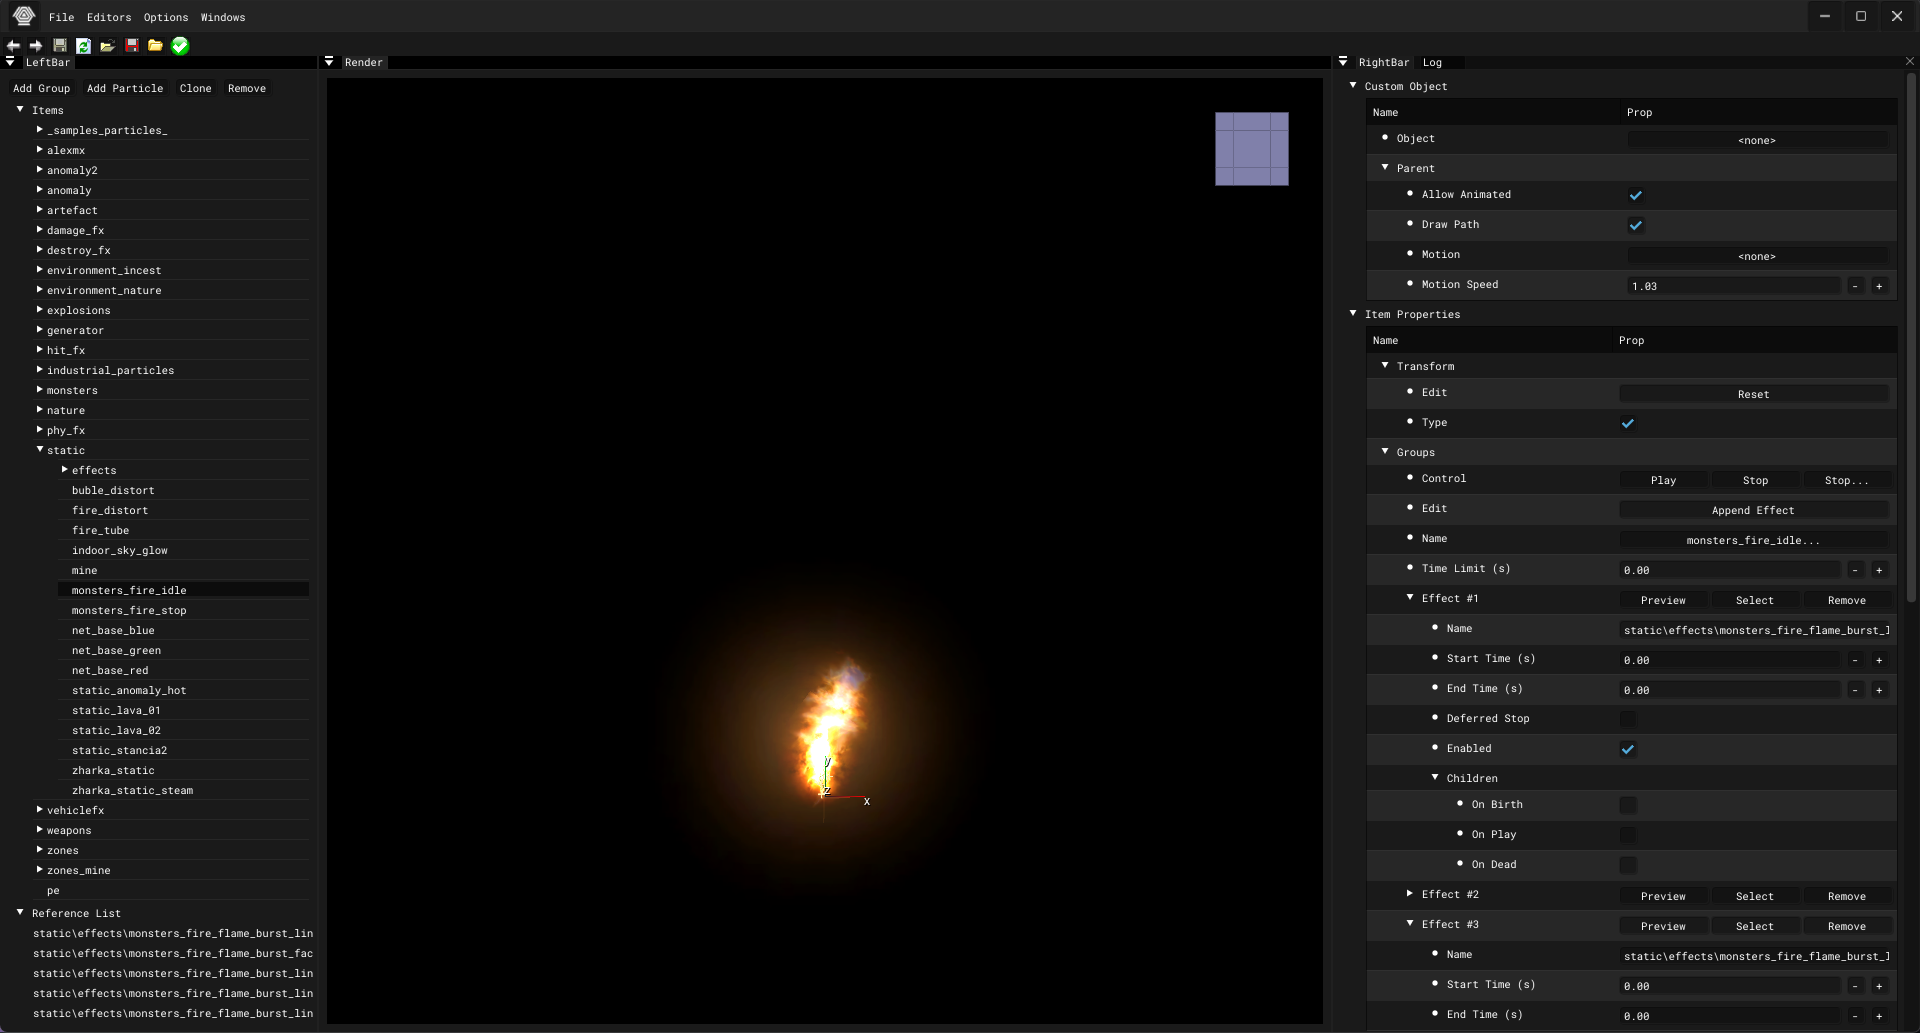Enable the Deferred Stop checkbox
1920x1033 pixels.
[1628, 718]
